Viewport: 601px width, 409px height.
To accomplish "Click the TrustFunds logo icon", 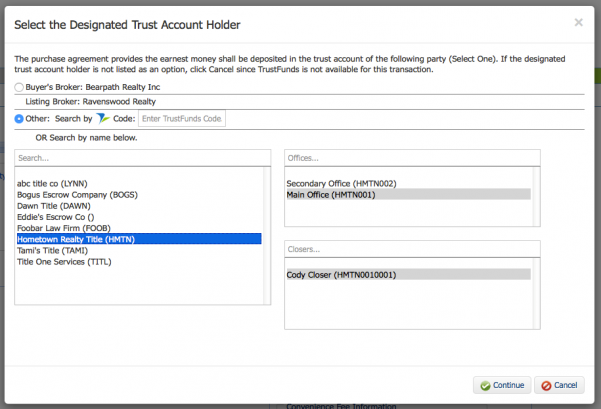I will tap(103, 118).
